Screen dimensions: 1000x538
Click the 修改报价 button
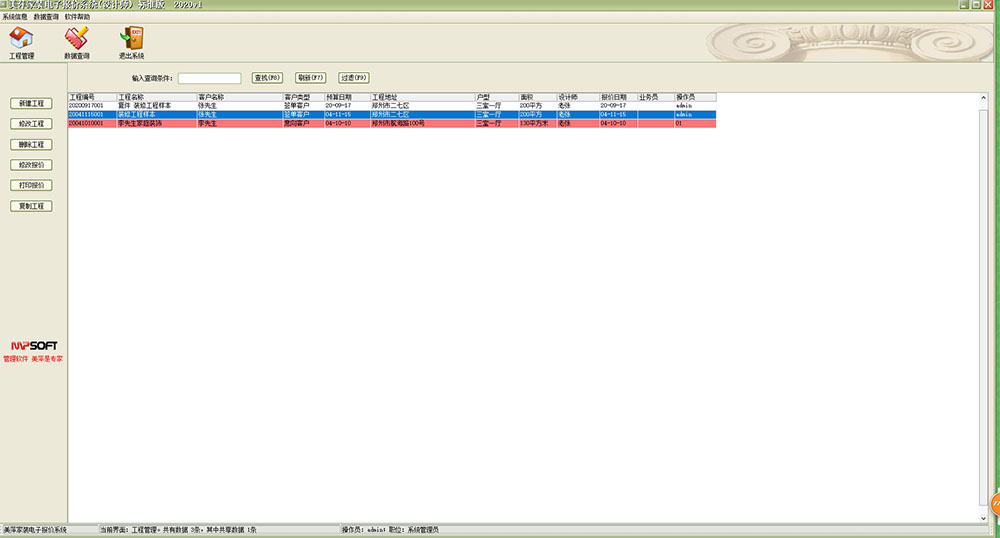coord(31,165)
